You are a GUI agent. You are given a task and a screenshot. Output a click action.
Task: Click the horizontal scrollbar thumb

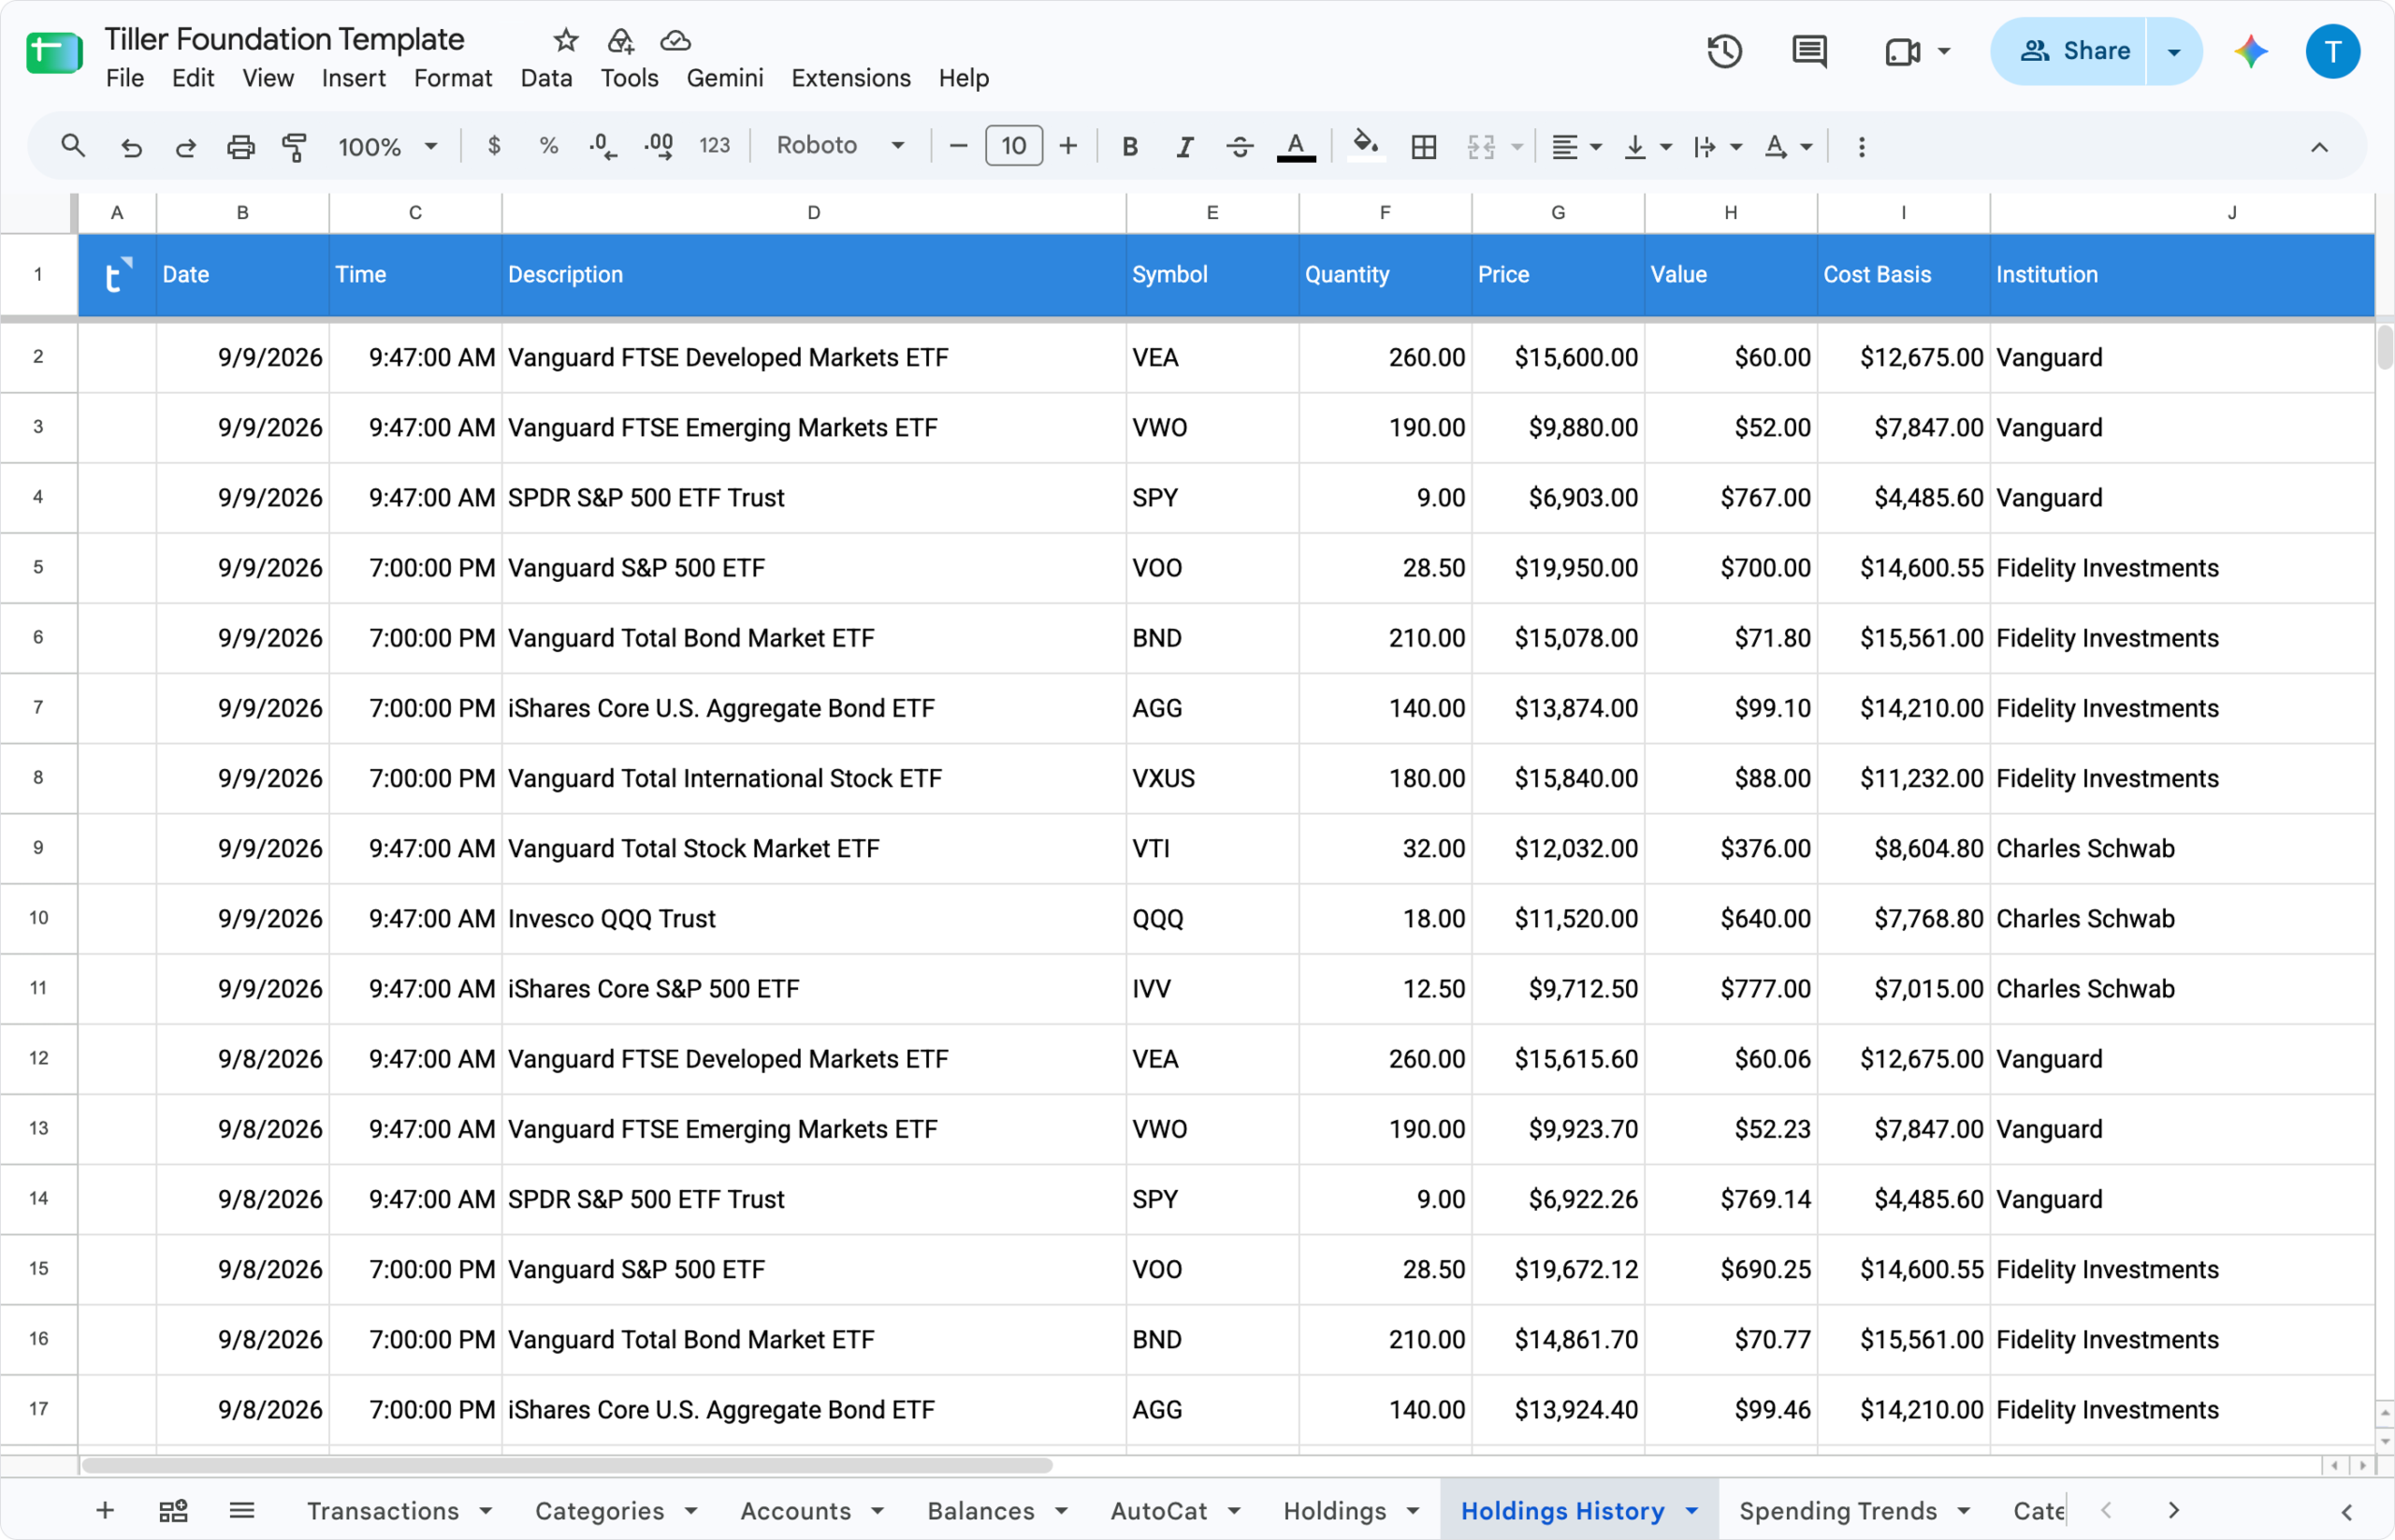tap(567, 1465)
